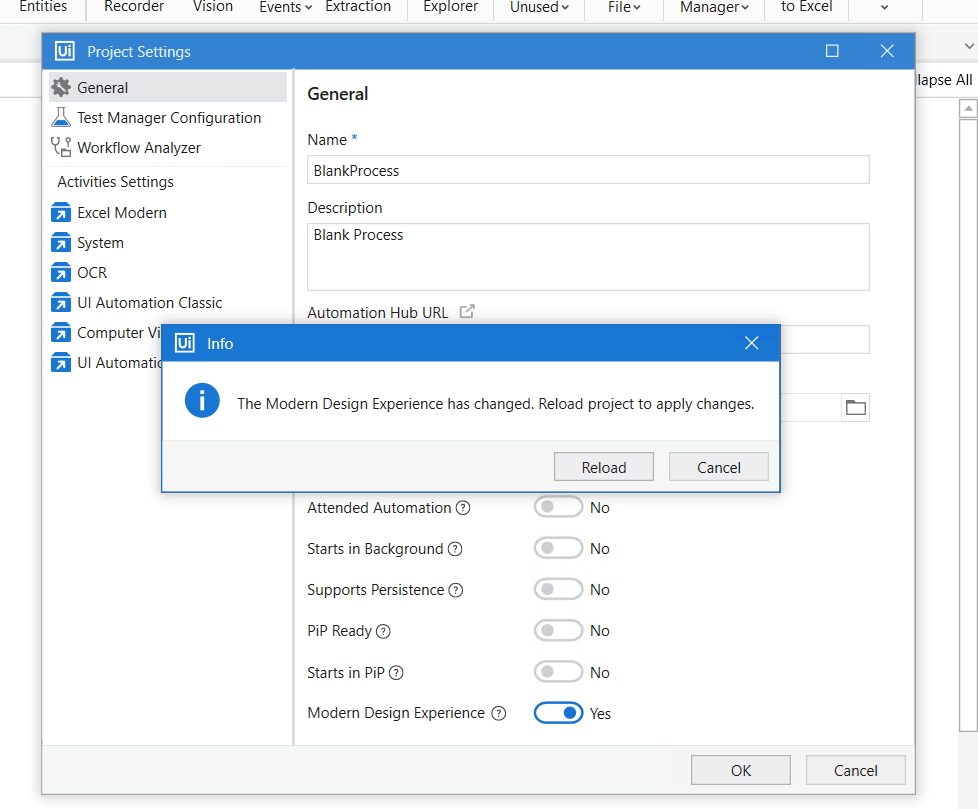Browse folder icon beside the path field
The width and height of the screenshot is (978, 809).
coord(855,408)
